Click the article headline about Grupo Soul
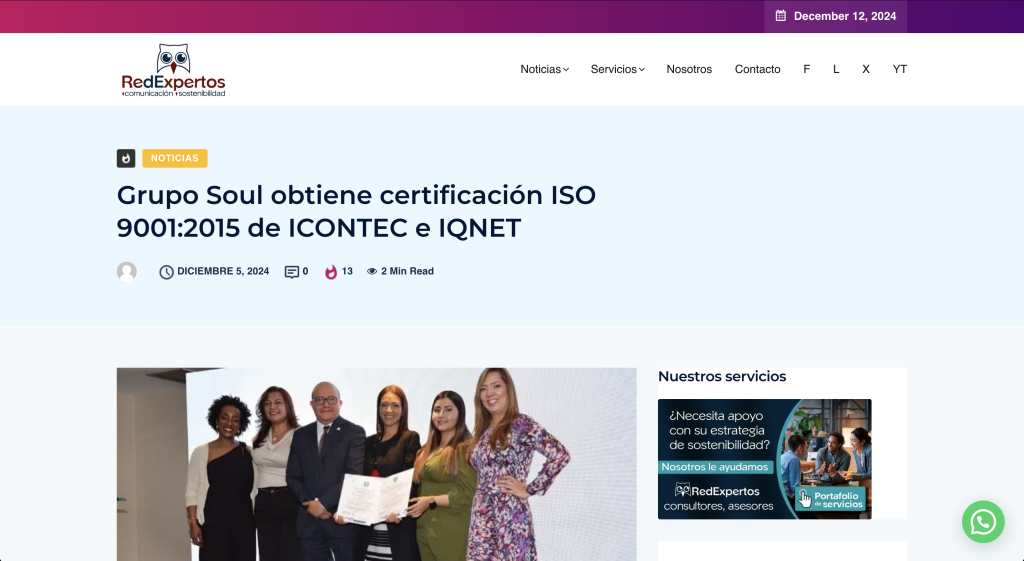The image size is (1024, 561). [x=357, y=212]
